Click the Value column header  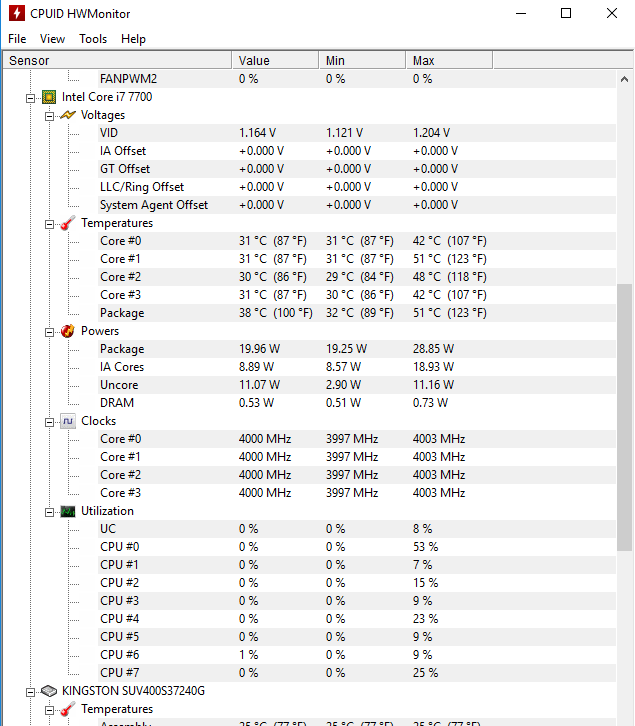[x=275, y=61]
